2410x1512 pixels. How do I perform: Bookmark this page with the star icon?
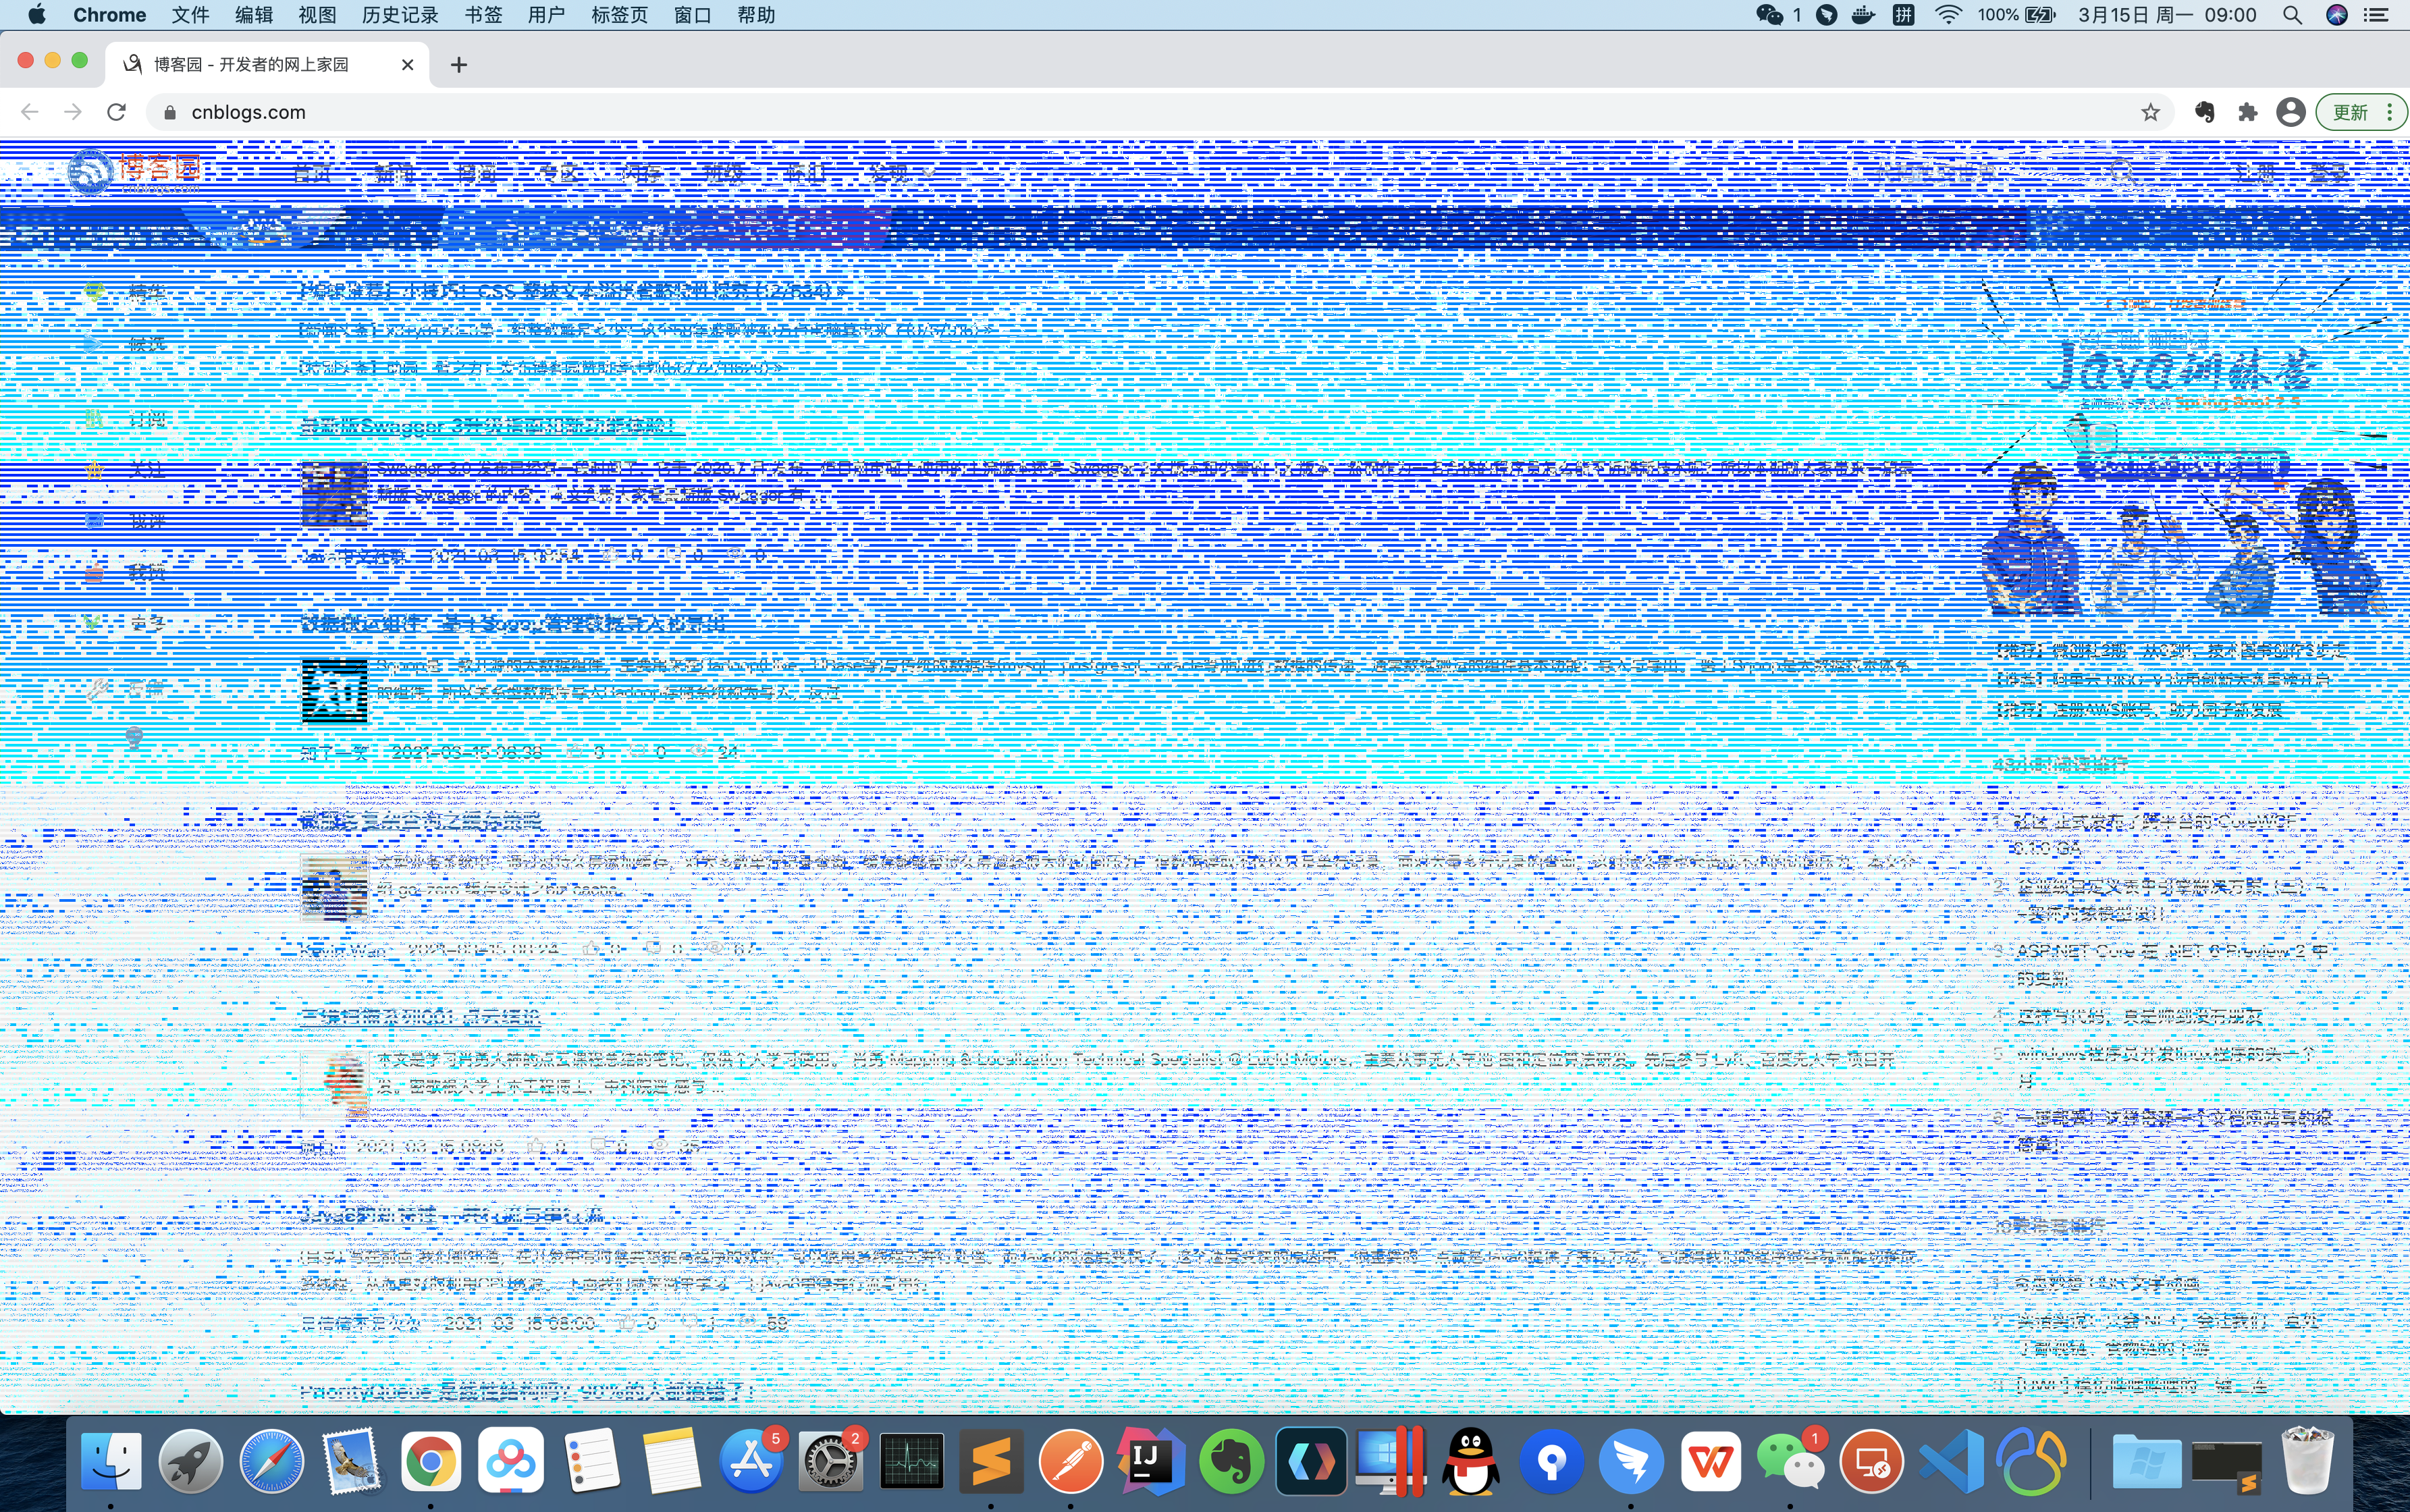(x=2150, y=112)
